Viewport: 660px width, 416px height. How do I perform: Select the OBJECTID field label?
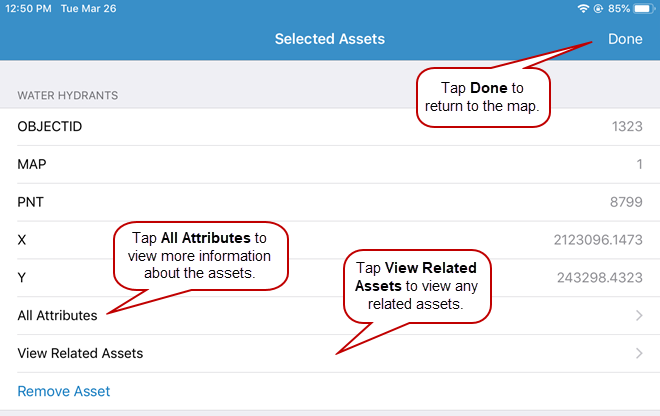click(50, 126)
